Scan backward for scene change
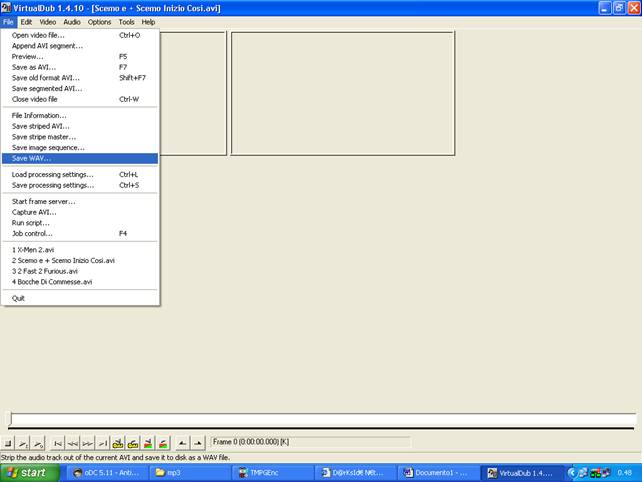The height and width of the screenshot is (482, 642). pyautogui.click(x=148, y=443)
